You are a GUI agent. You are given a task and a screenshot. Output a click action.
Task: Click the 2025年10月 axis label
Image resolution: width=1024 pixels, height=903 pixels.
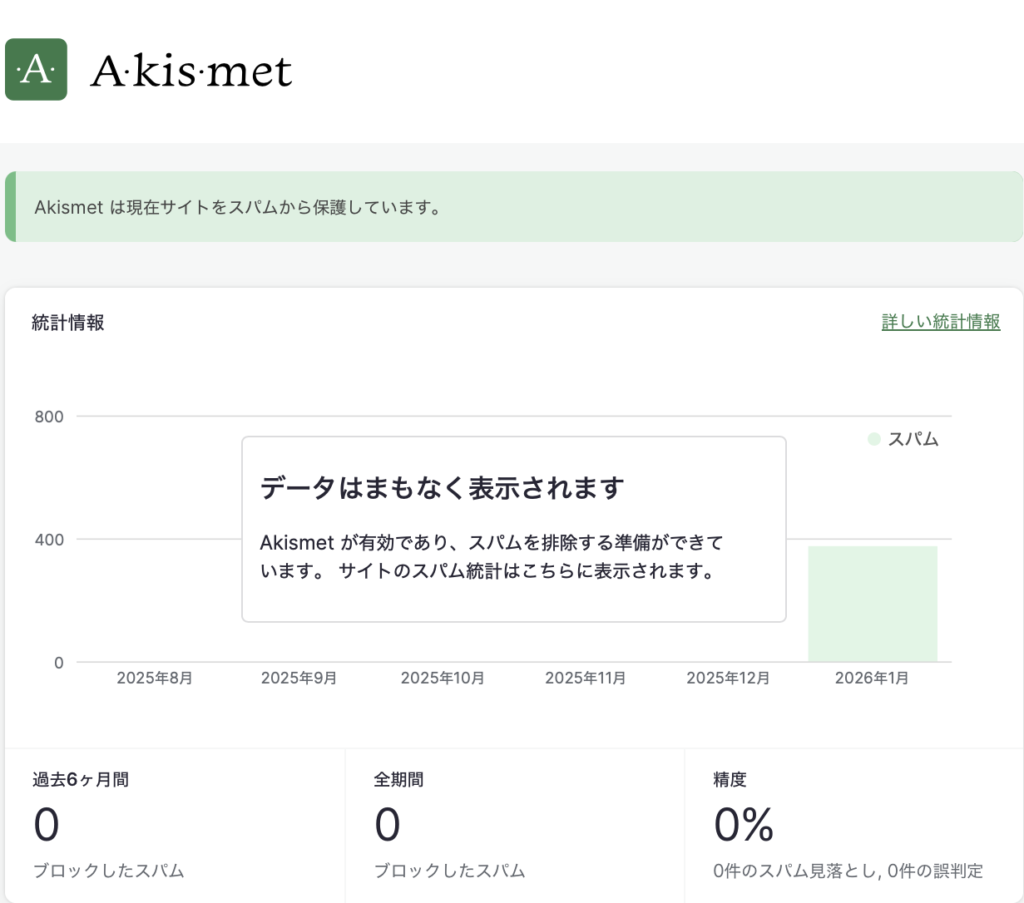pyautogui.click(x=443, y=678)
